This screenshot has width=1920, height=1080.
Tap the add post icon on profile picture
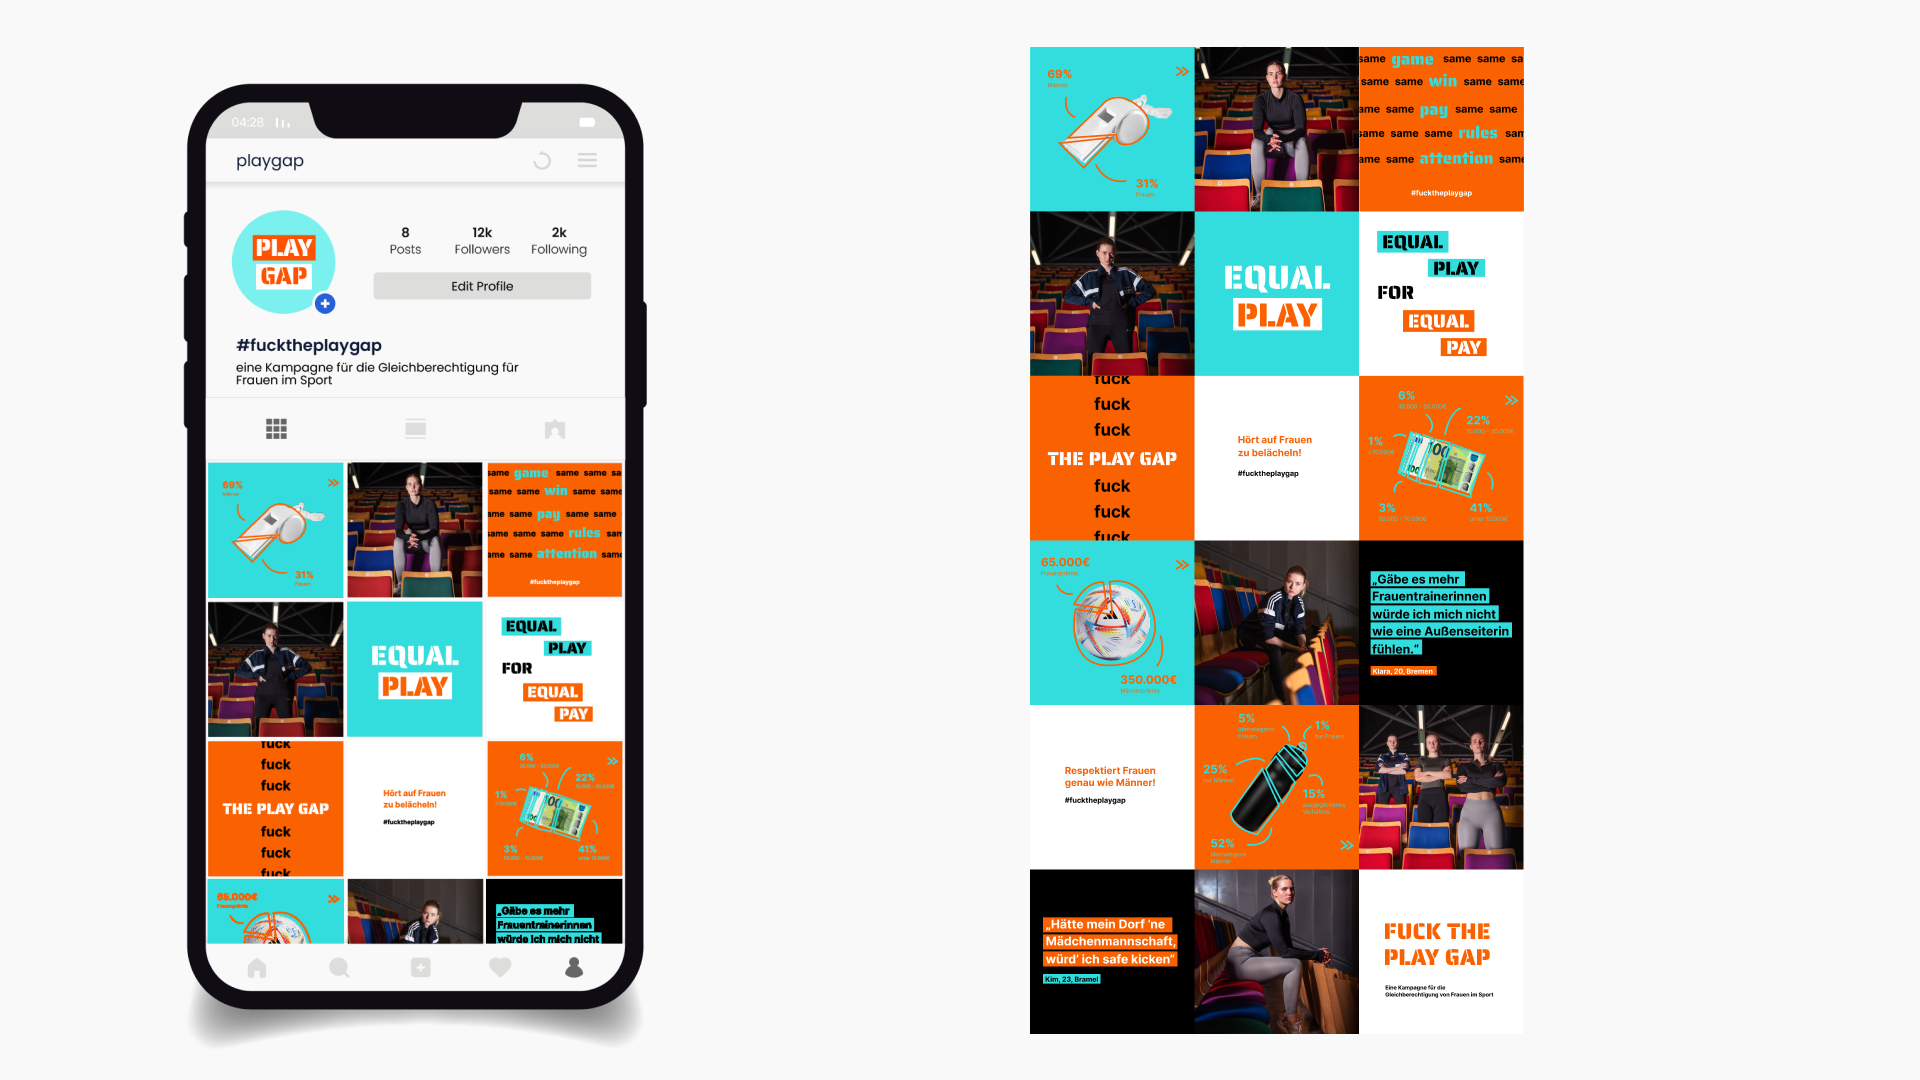coord(324,303)
